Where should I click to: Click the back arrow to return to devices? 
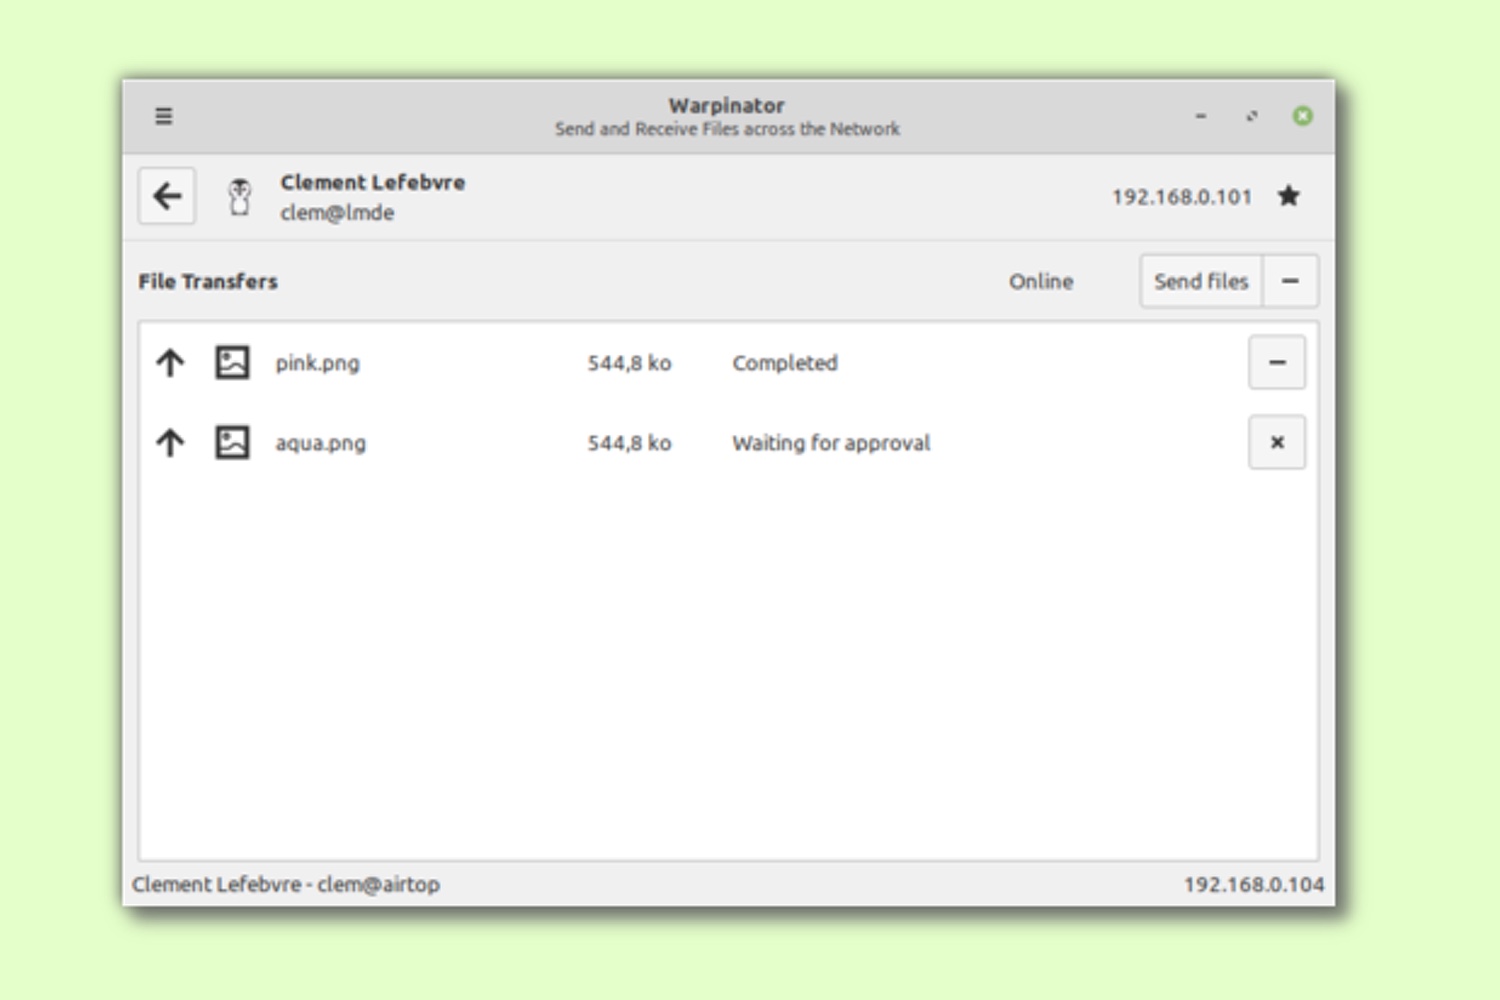click(x=166, y=196)
